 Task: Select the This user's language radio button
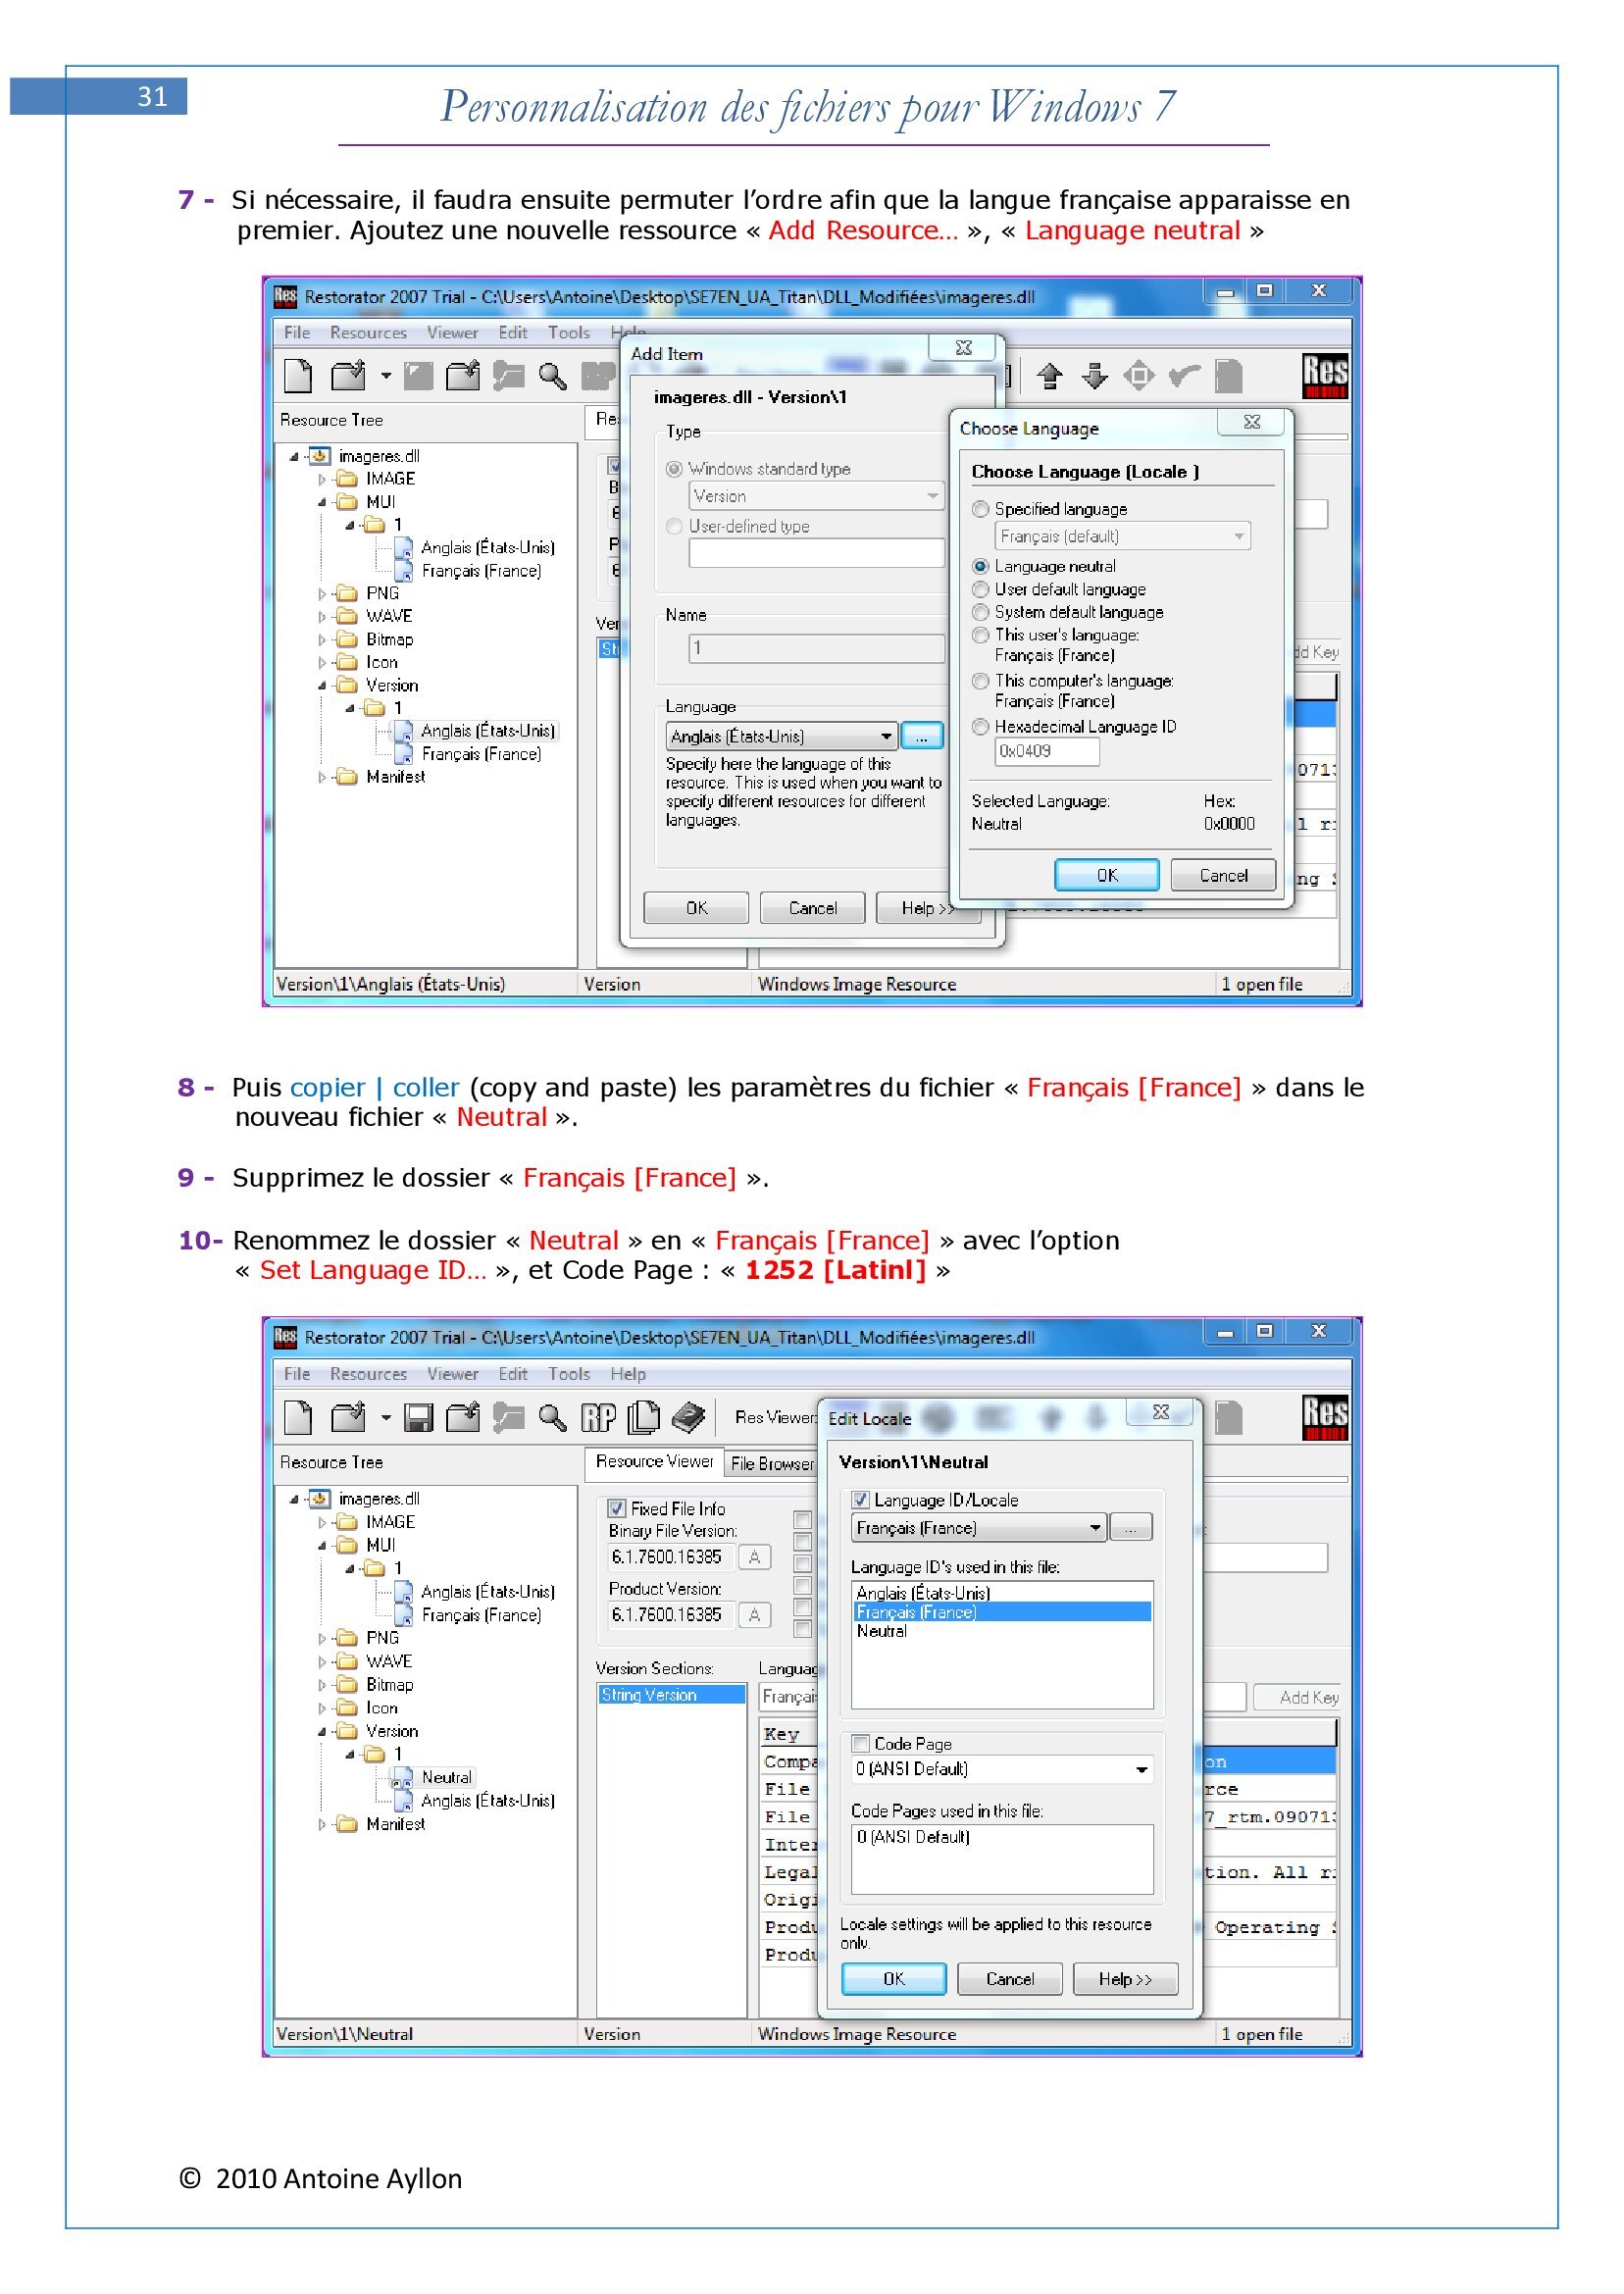[981, 635]
